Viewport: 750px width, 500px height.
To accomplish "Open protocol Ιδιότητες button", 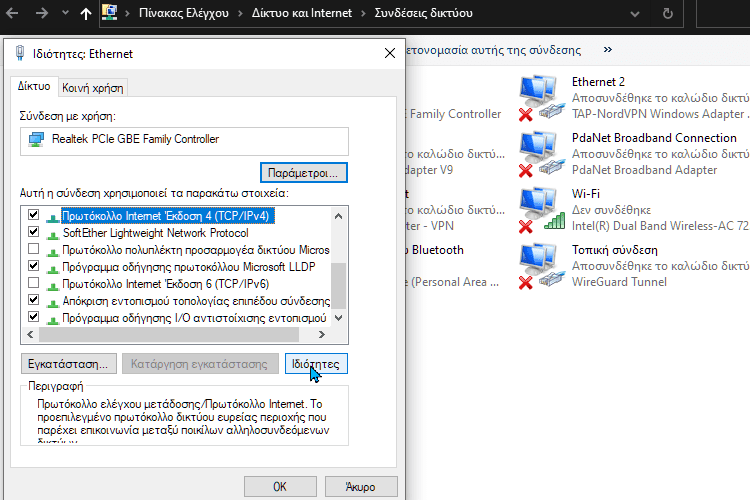I will [x=316, y=364].
